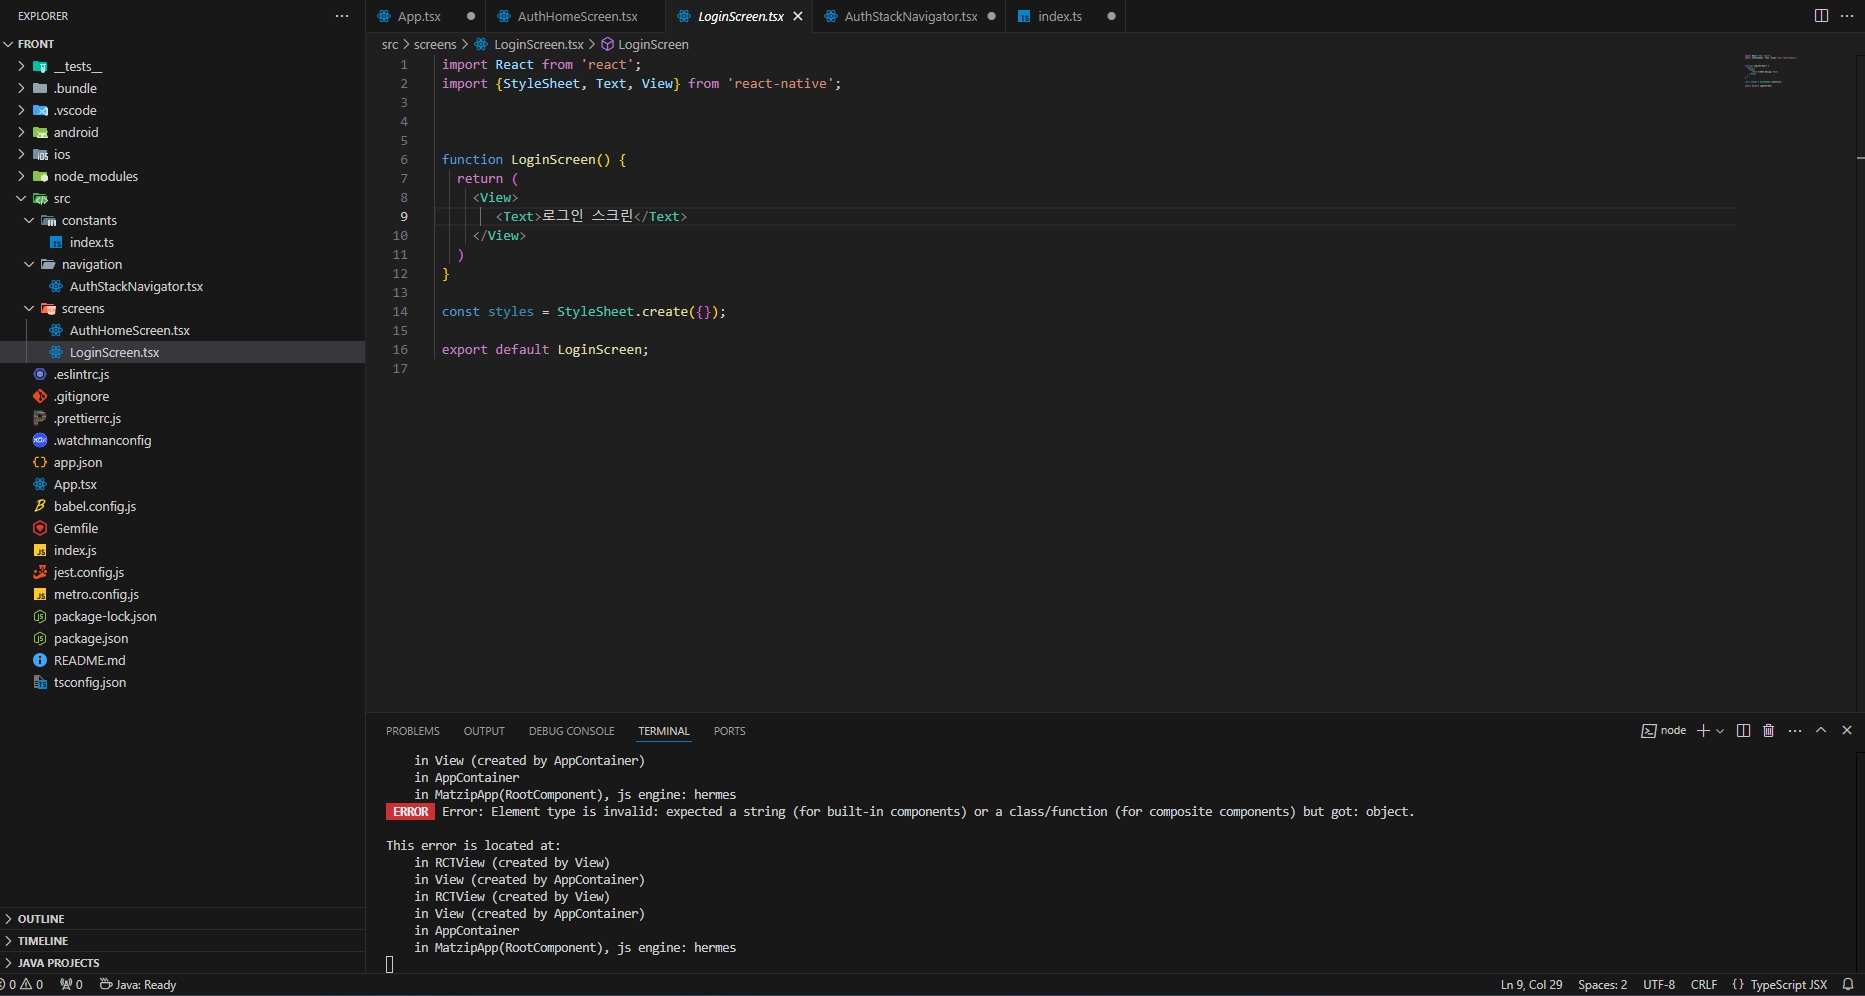Click errors and warnings count in status bar
The image size is (1865, 996).
pos(22,985)
